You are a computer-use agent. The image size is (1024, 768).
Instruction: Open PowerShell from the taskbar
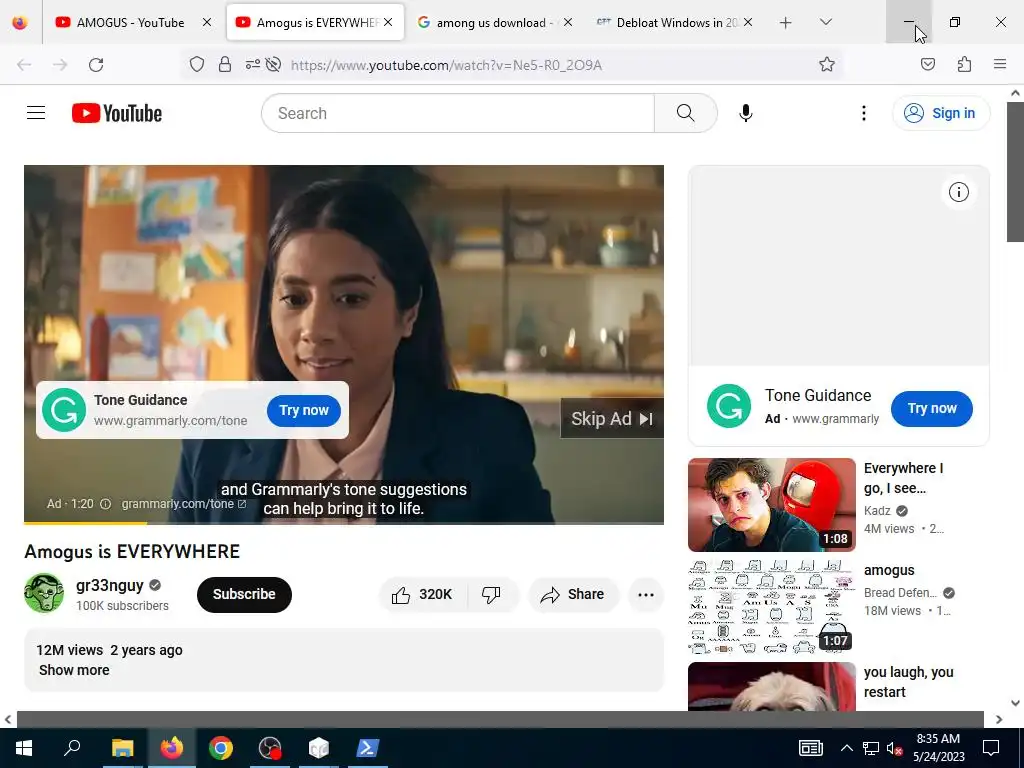click(367, 748)
